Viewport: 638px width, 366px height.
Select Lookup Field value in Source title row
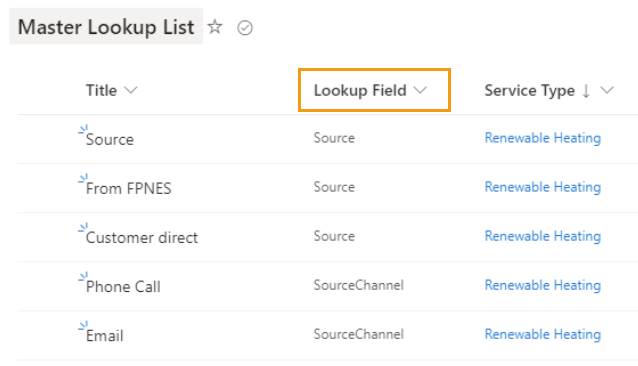click(x=334, y=138)
